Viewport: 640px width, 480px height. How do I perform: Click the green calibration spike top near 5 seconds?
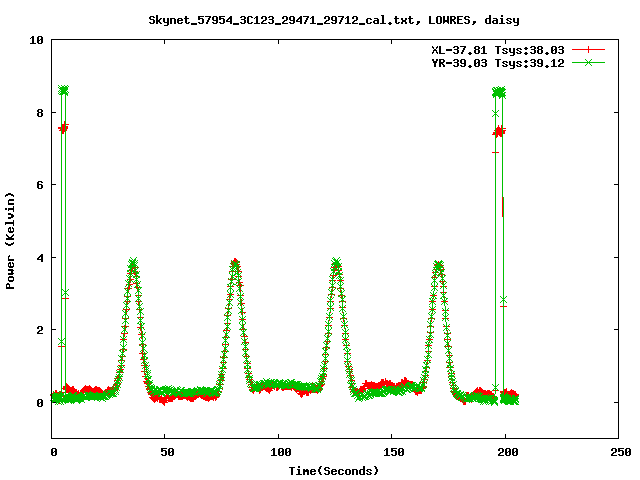(63, 90)
